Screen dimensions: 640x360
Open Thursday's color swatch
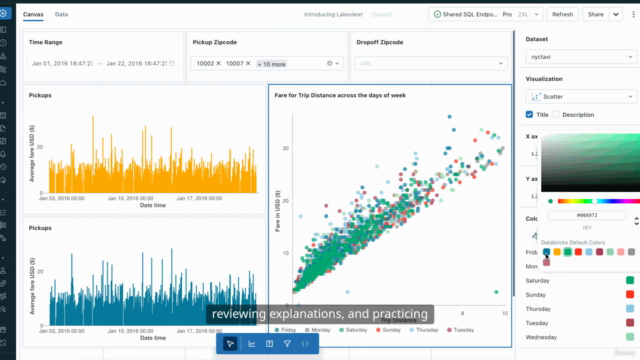pyautogui.click(x=630, y=309)
